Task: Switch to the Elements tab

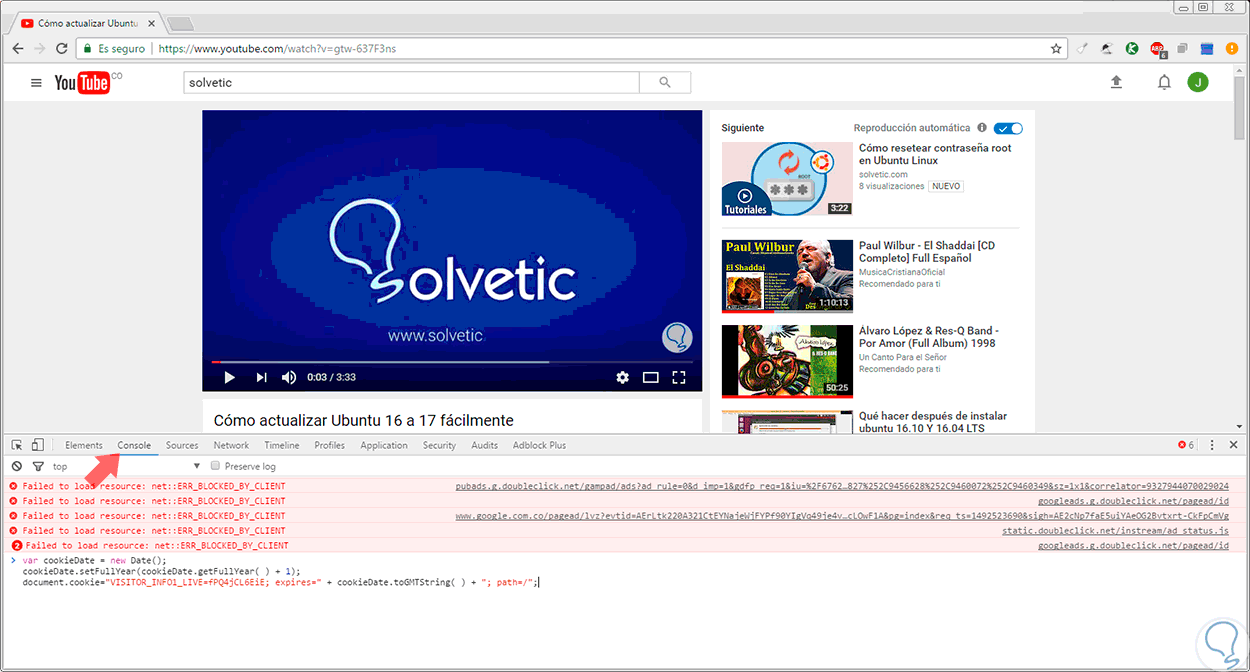Action: (x=84, y=445)
